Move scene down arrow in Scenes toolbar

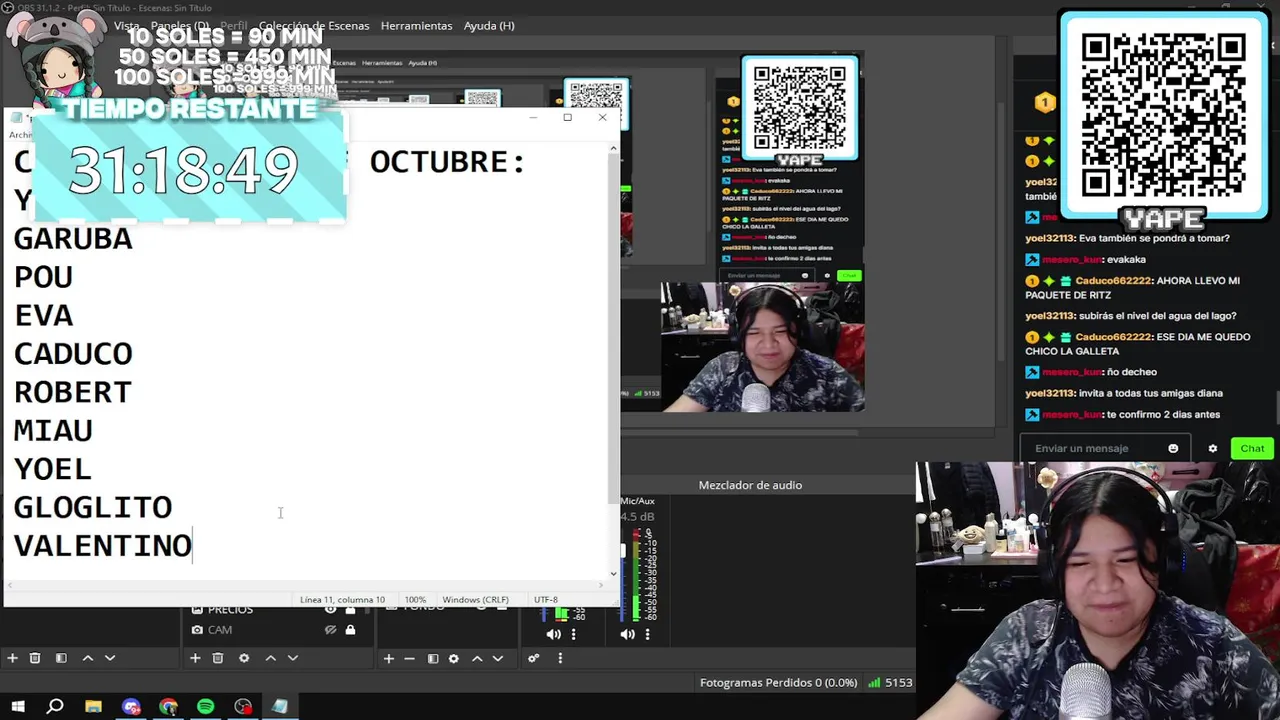110,658
